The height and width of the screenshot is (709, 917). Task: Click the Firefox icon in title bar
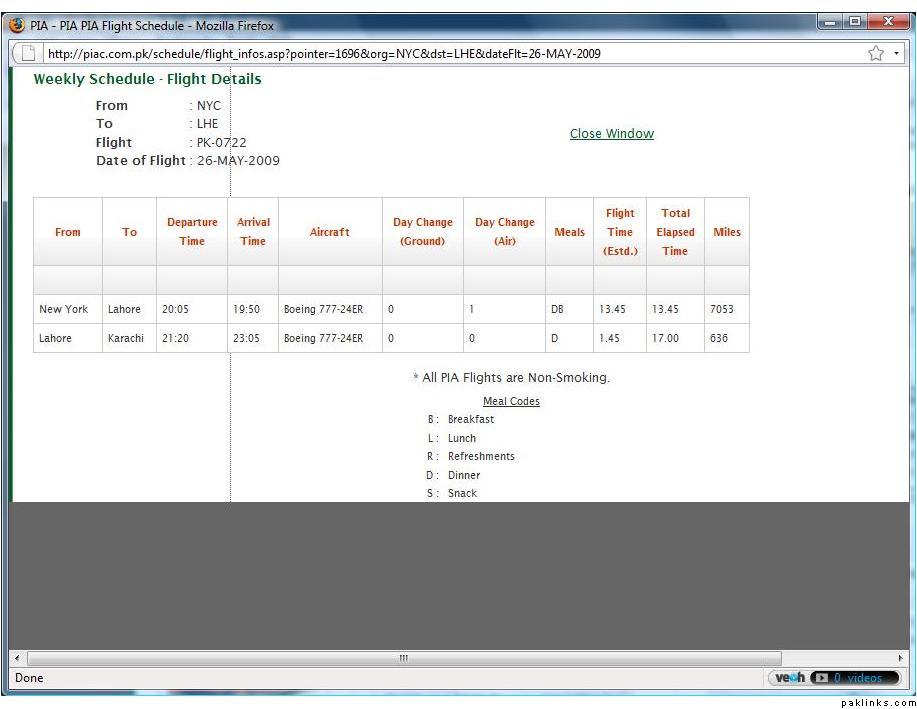tap(17, 25)
